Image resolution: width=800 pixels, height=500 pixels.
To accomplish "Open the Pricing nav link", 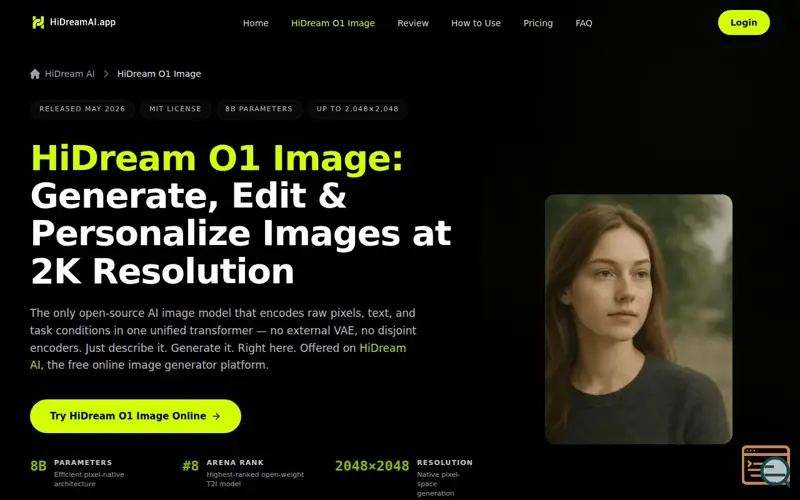I will [538, 23].
